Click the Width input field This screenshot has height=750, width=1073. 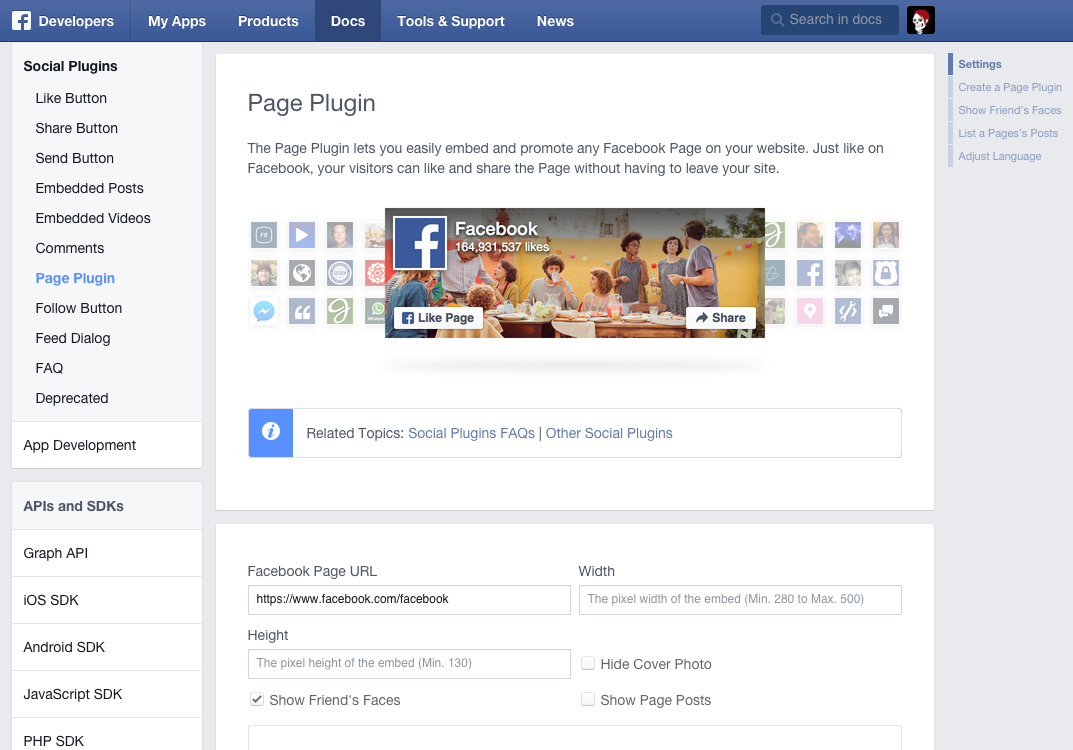pyautogui.click(x=740, y=599)
